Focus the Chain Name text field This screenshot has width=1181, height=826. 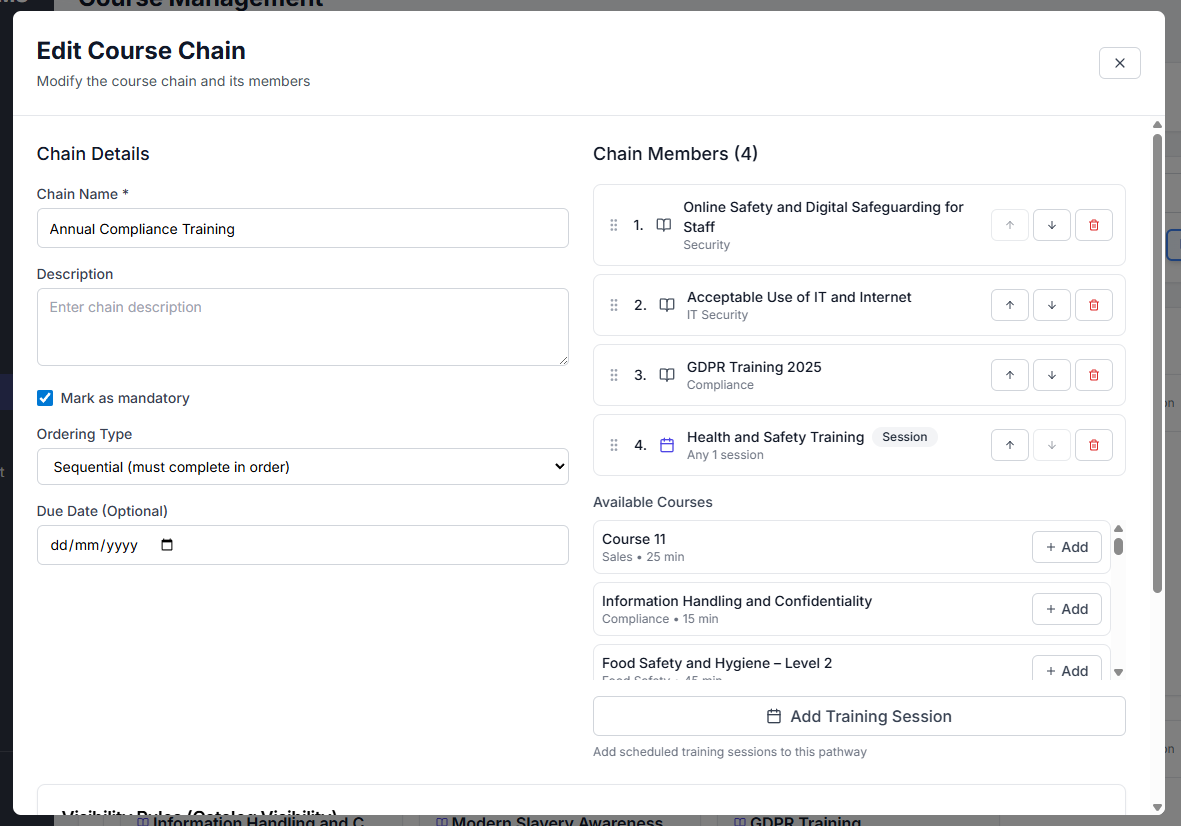click(x=302, y=229)
